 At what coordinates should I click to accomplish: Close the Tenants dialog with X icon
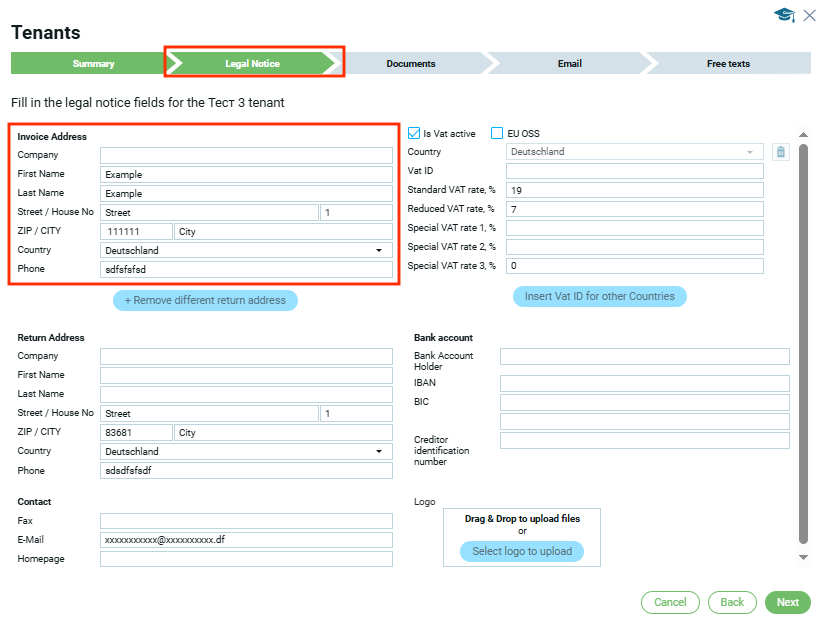point(810,15)
